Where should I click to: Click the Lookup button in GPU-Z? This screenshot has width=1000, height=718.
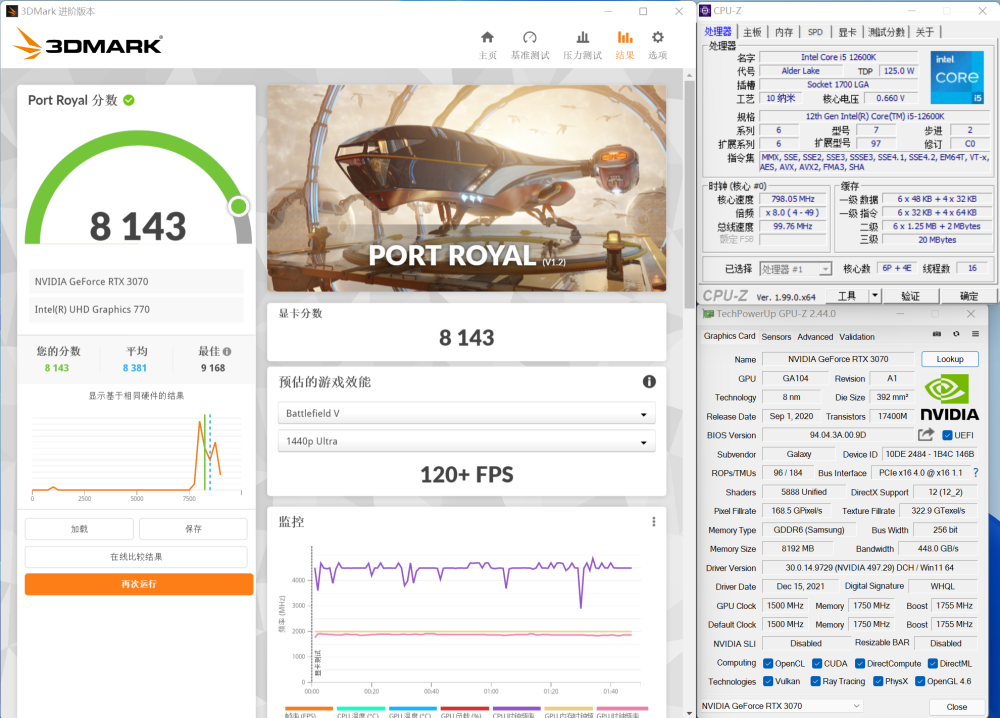tap(949, 359)
